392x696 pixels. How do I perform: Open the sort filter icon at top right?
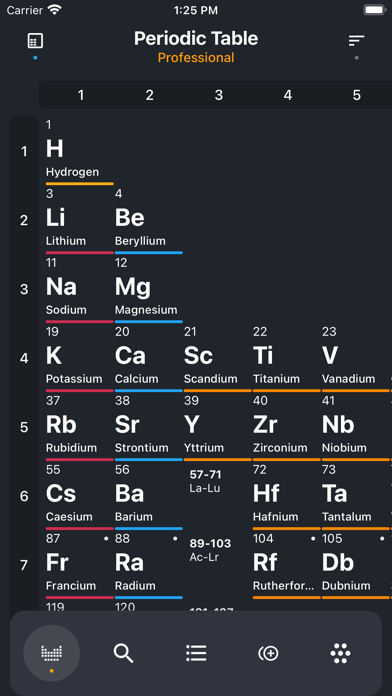[x=356, y=41]
